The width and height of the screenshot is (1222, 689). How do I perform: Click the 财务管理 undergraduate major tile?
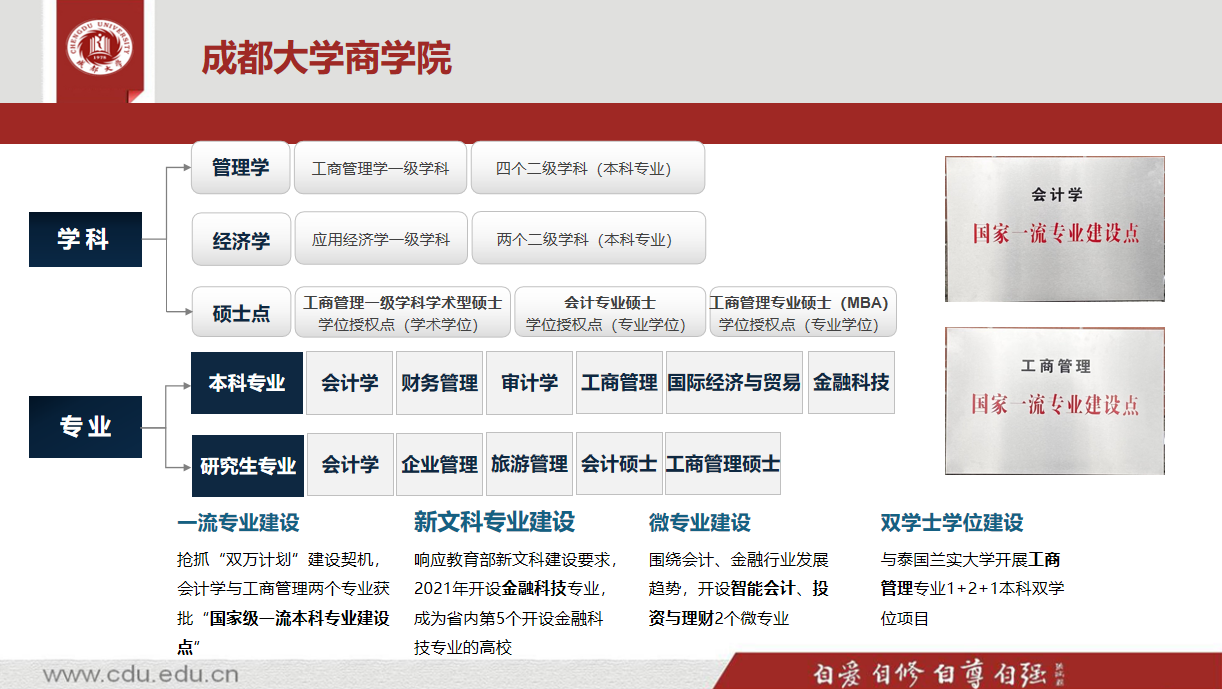pyautogui.click(x=439, y=383)
